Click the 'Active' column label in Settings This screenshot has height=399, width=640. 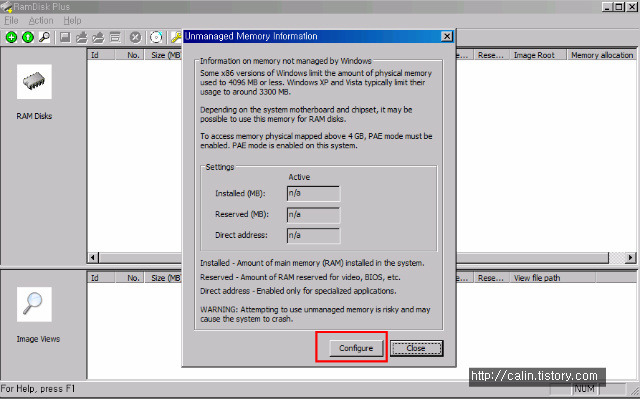coord(299,177)
